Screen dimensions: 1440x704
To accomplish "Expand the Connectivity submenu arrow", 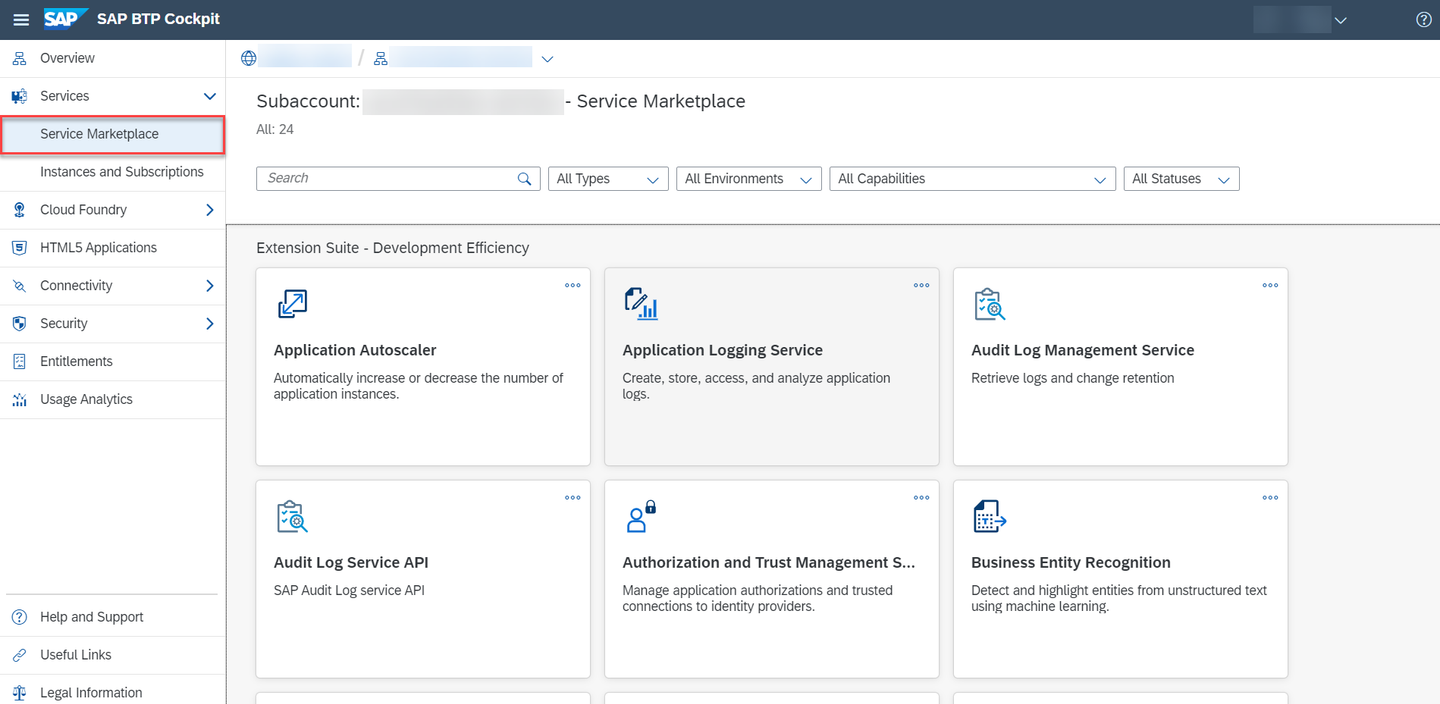I will click(x=210, y=286).
